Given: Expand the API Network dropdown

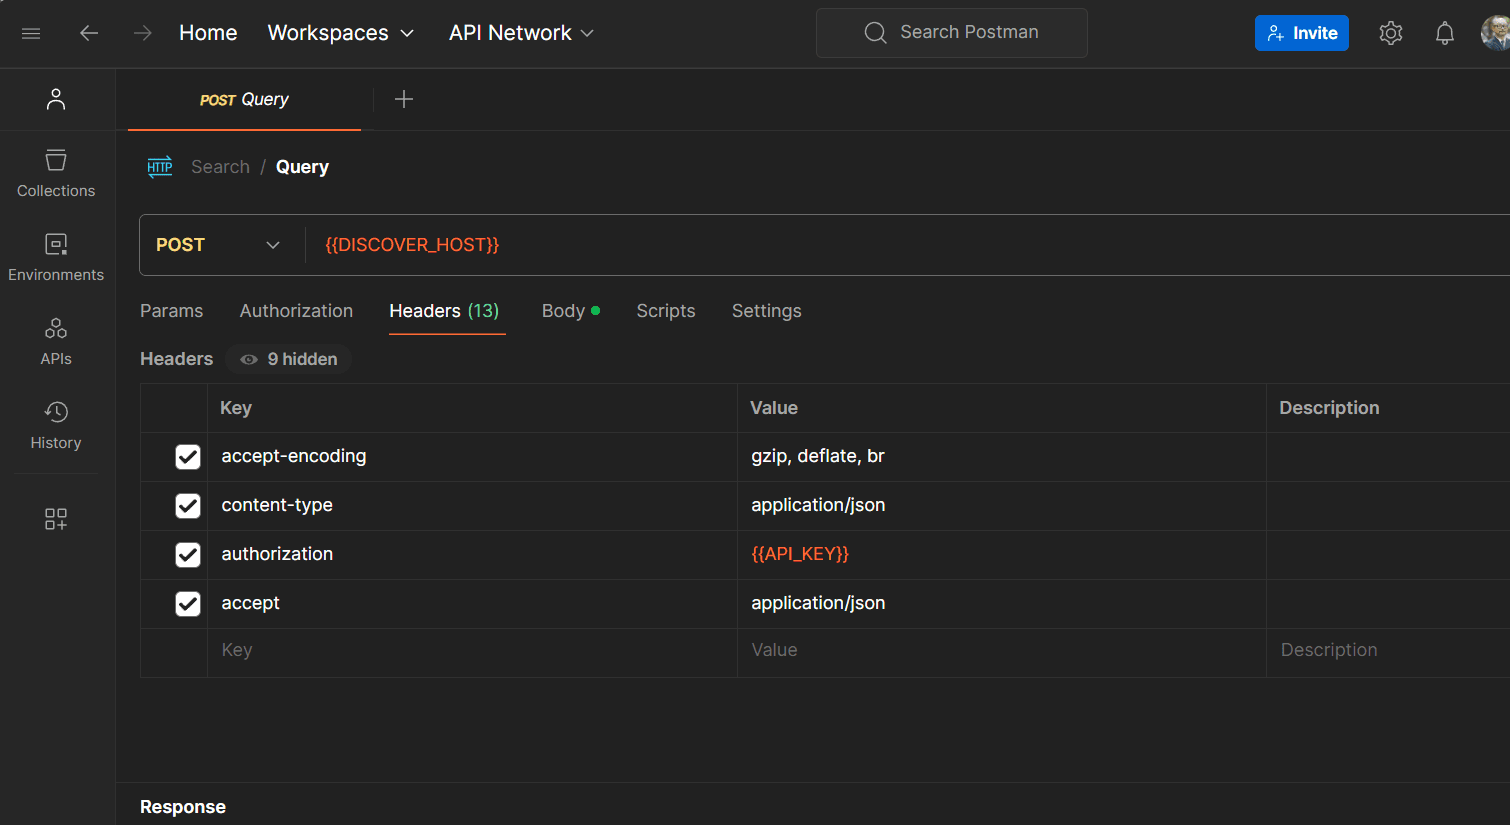Looking at the screenshot, I should pyautogui.click(x=521, y=33).
